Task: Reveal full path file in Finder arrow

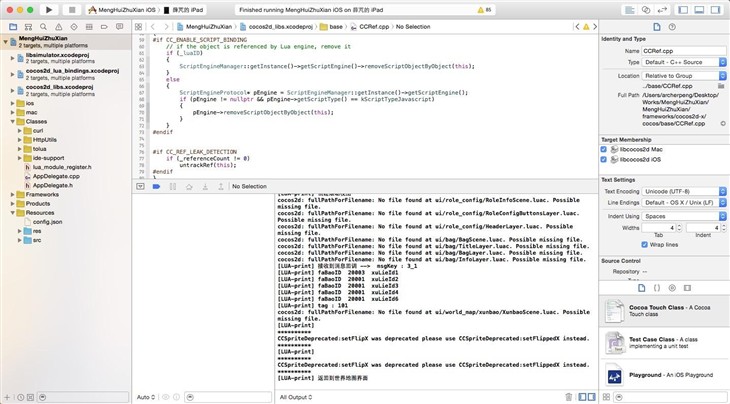Action: 723,124
